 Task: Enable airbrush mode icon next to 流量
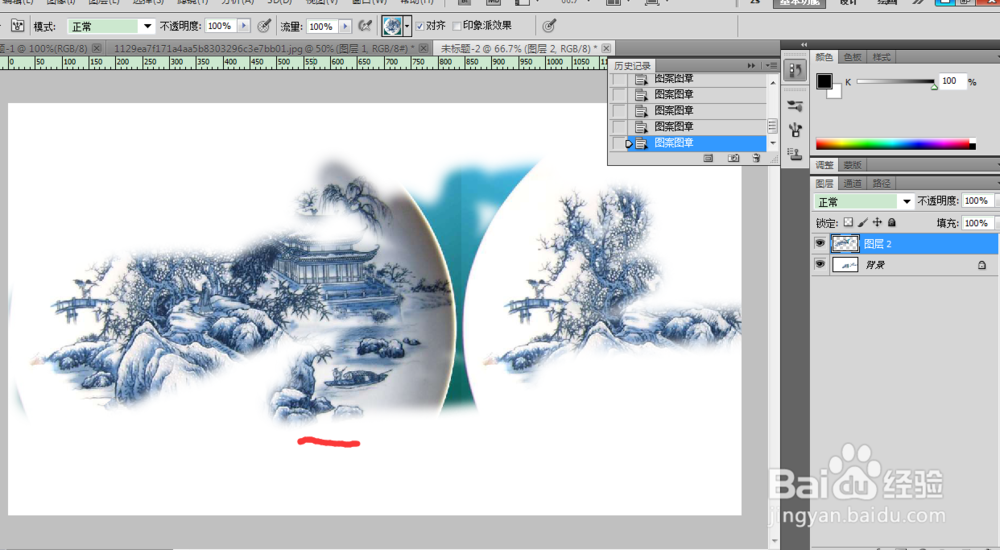coord(365,26)
